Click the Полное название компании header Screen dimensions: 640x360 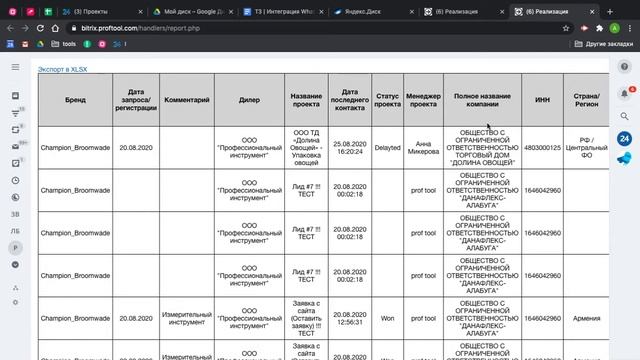point(482,100)
